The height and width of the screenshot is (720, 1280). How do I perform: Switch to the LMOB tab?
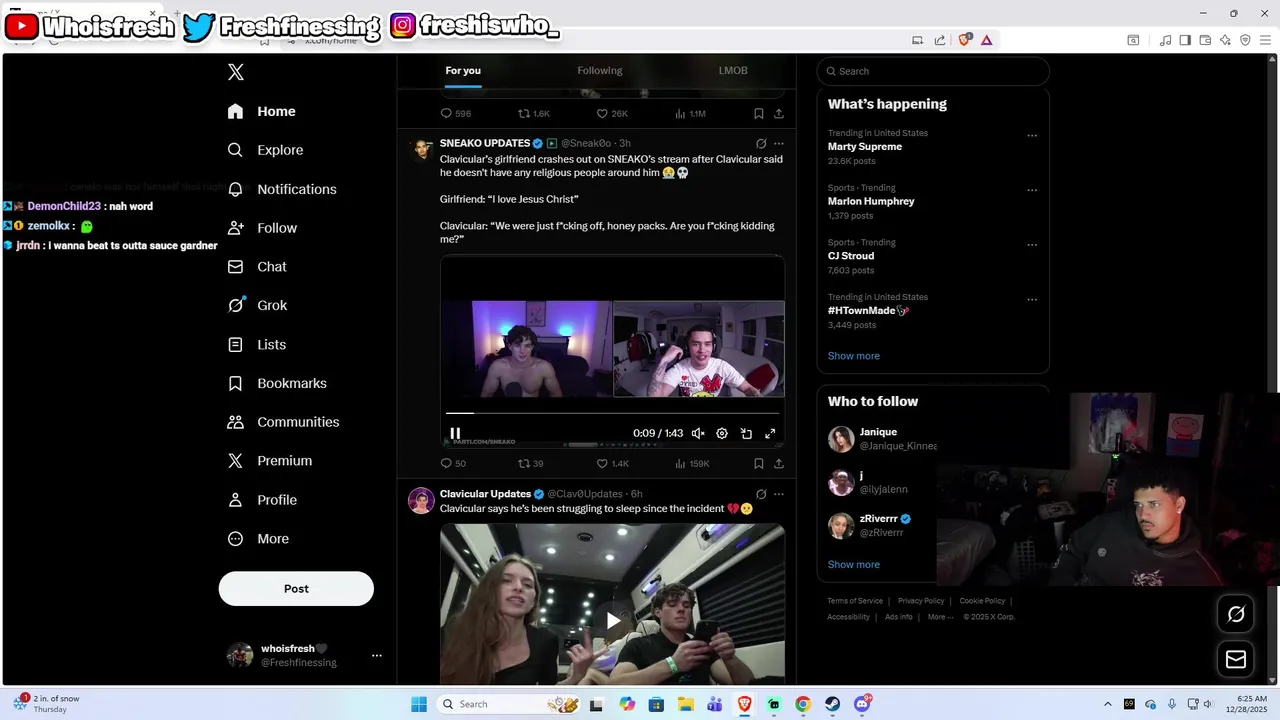(x=733, y=71)
